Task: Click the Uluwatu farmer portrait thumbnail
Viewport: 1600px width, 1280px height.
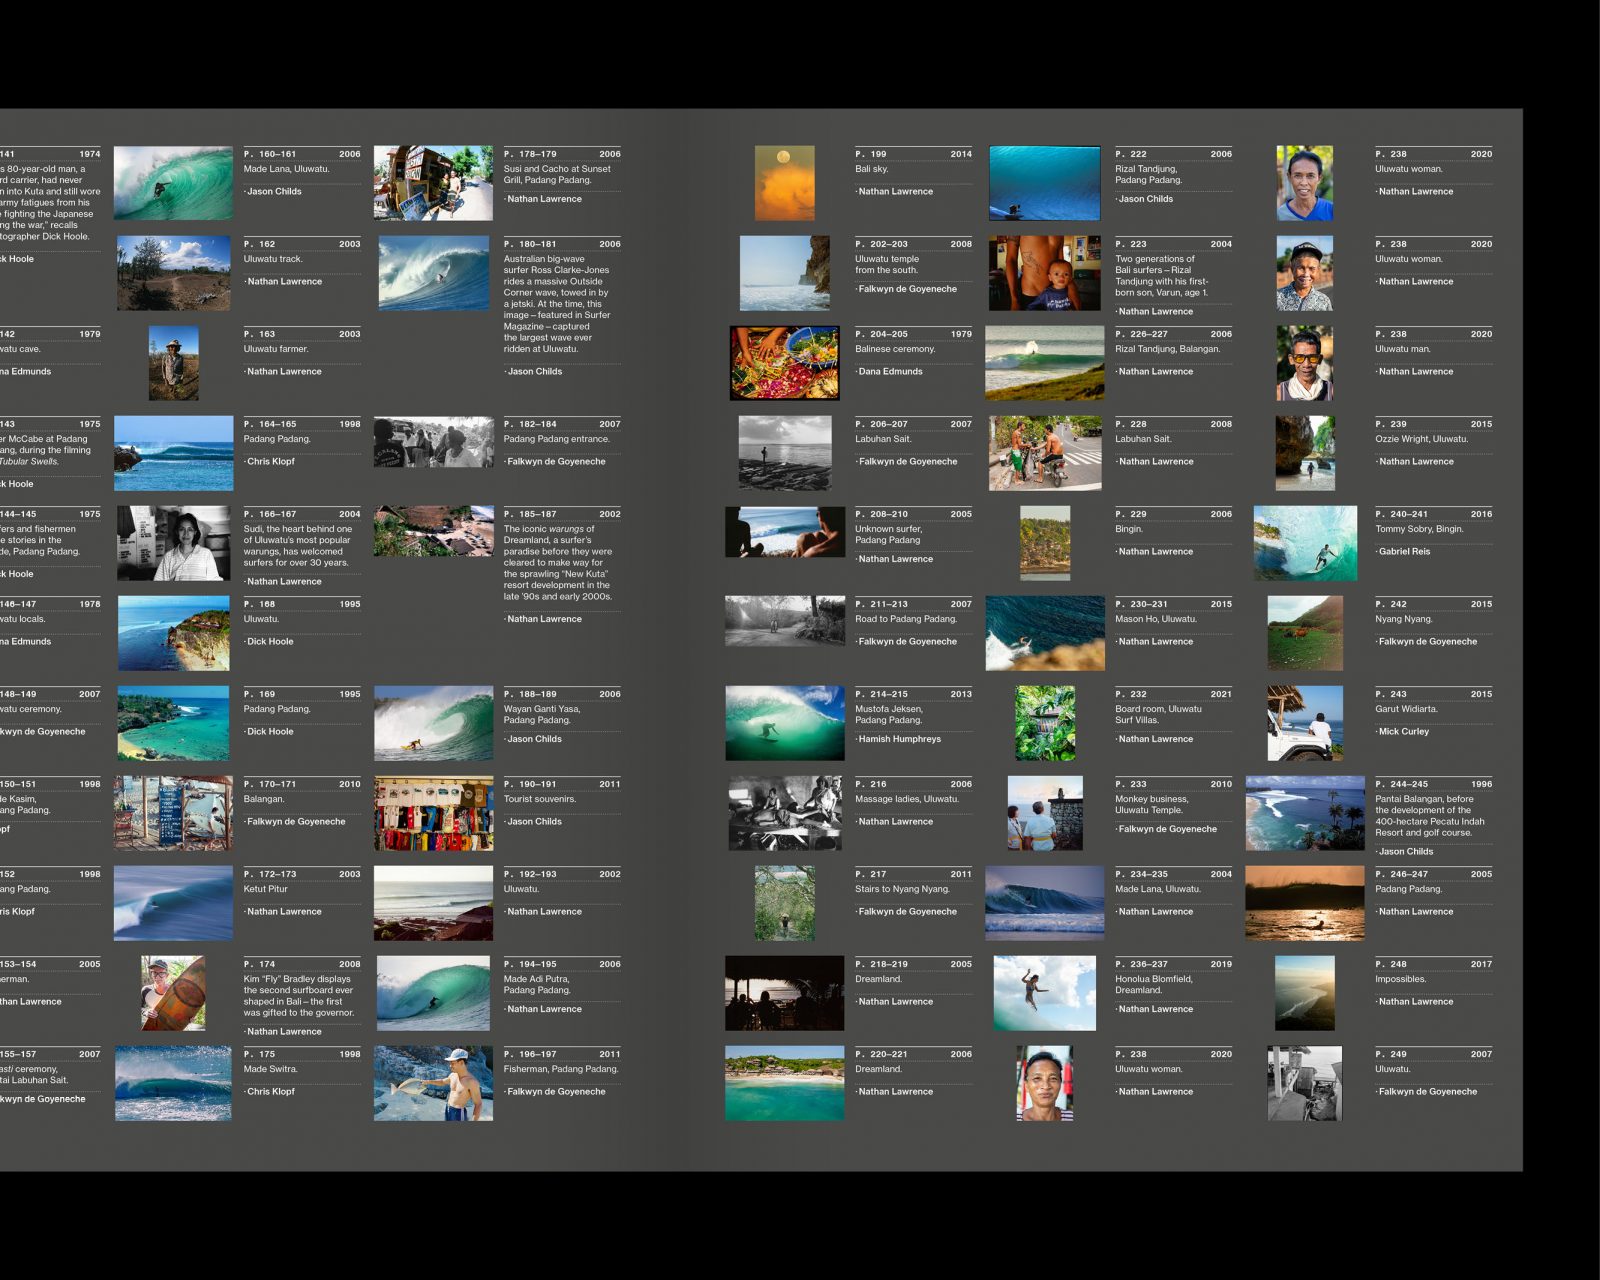Action: (x=173, y=363)
